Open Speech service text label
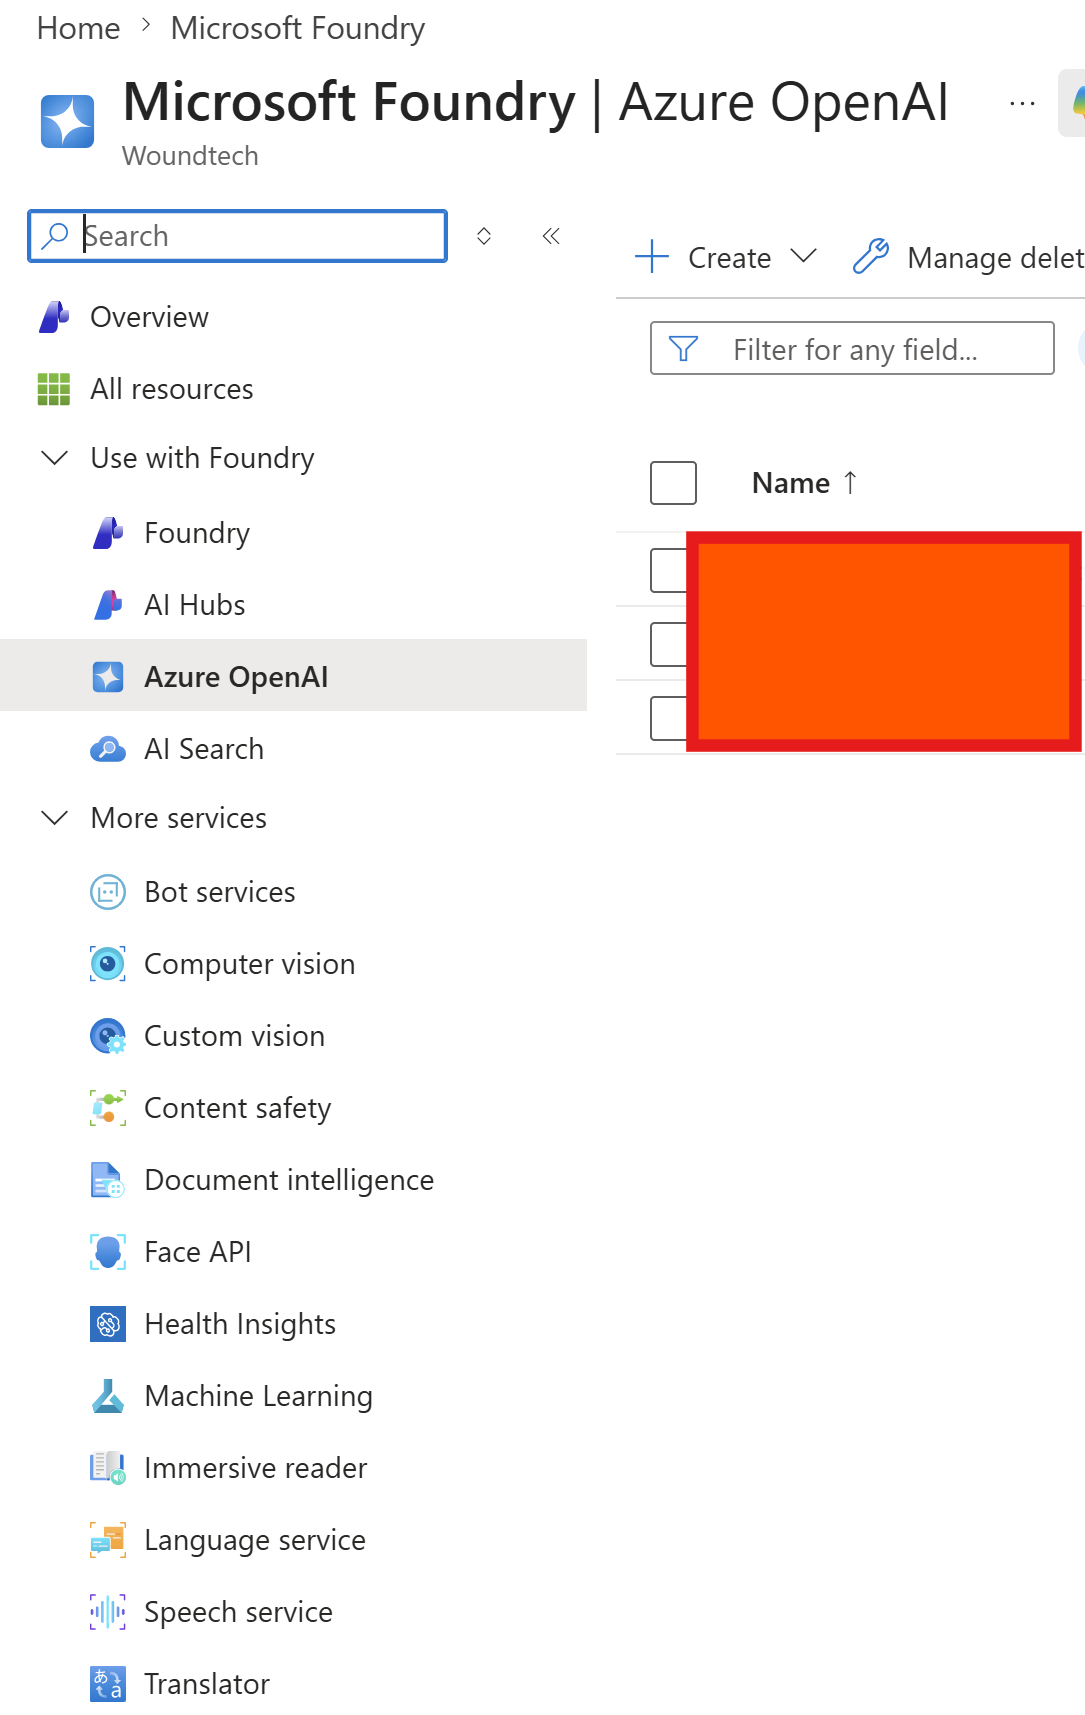The image size is (1085, 1715). tap(238, 1612)
